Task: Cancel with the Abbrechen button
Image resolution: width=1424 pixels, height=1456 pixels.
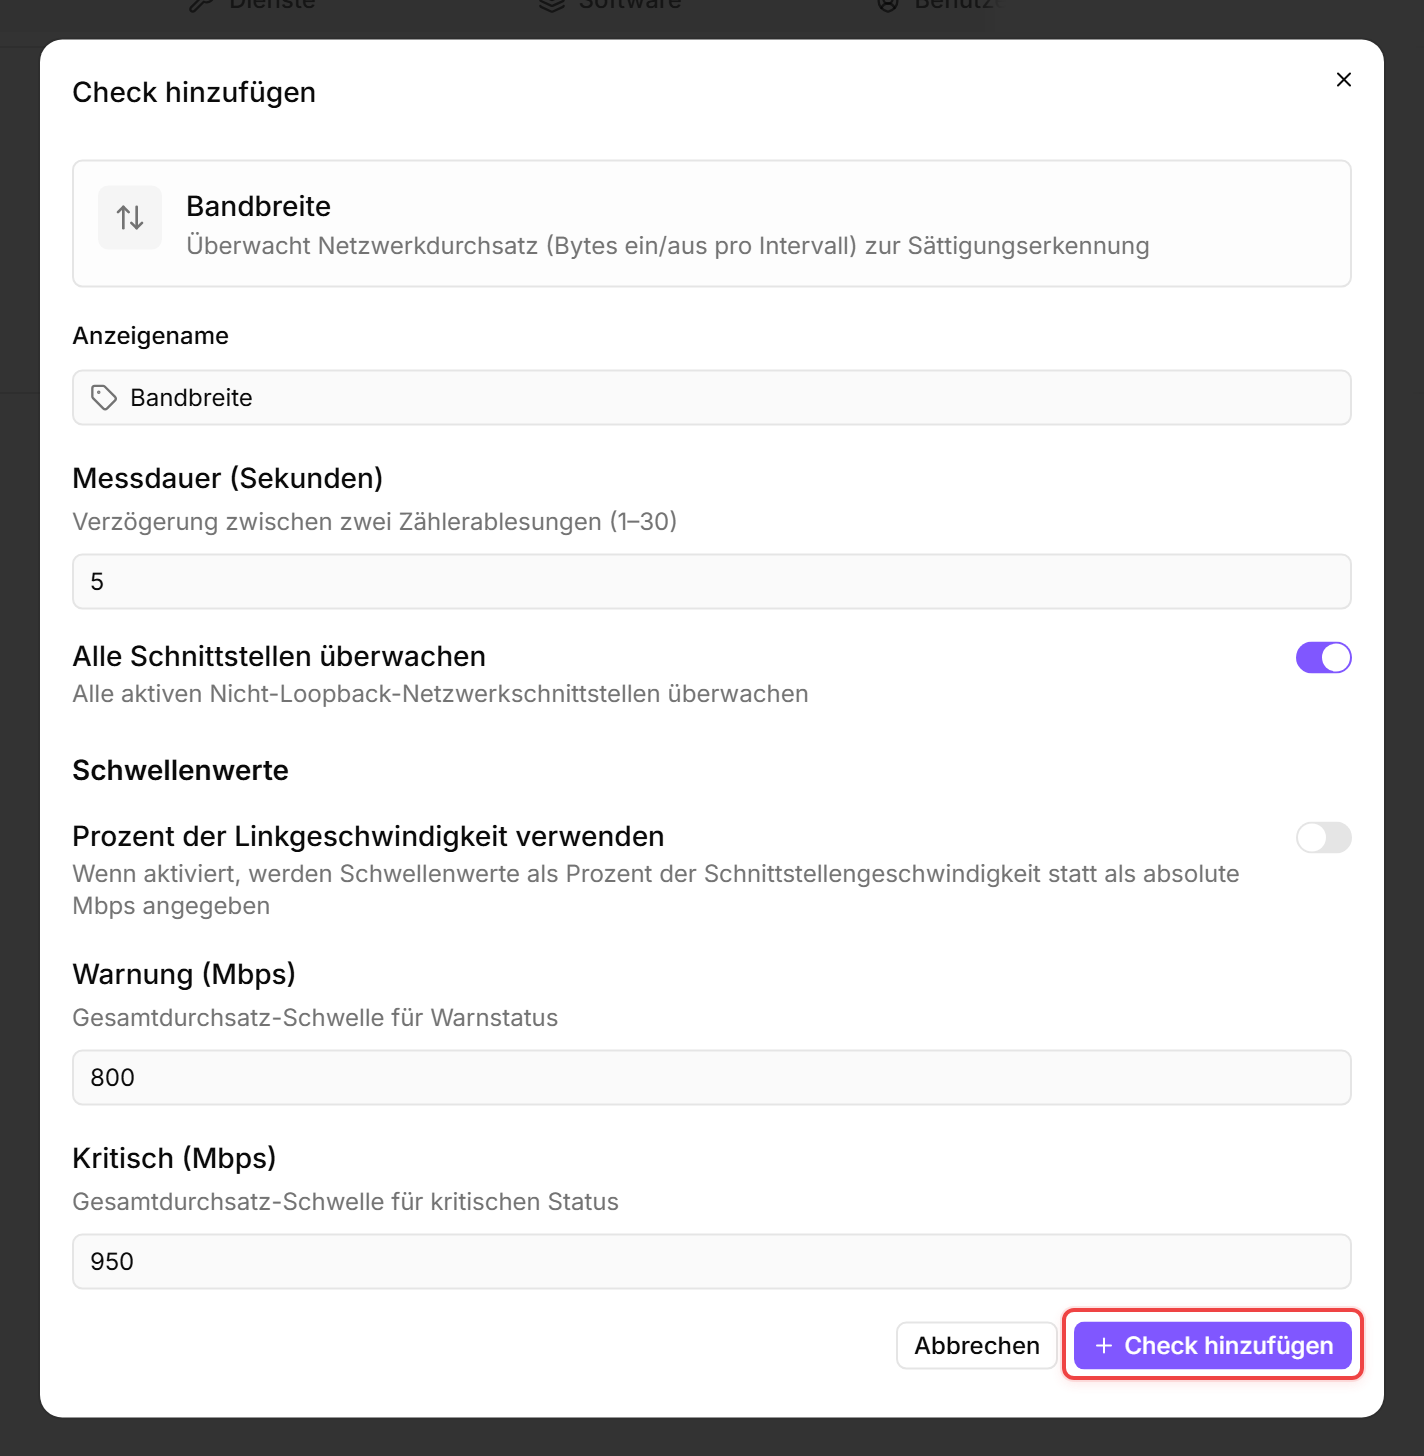Action: (977, 1346)
